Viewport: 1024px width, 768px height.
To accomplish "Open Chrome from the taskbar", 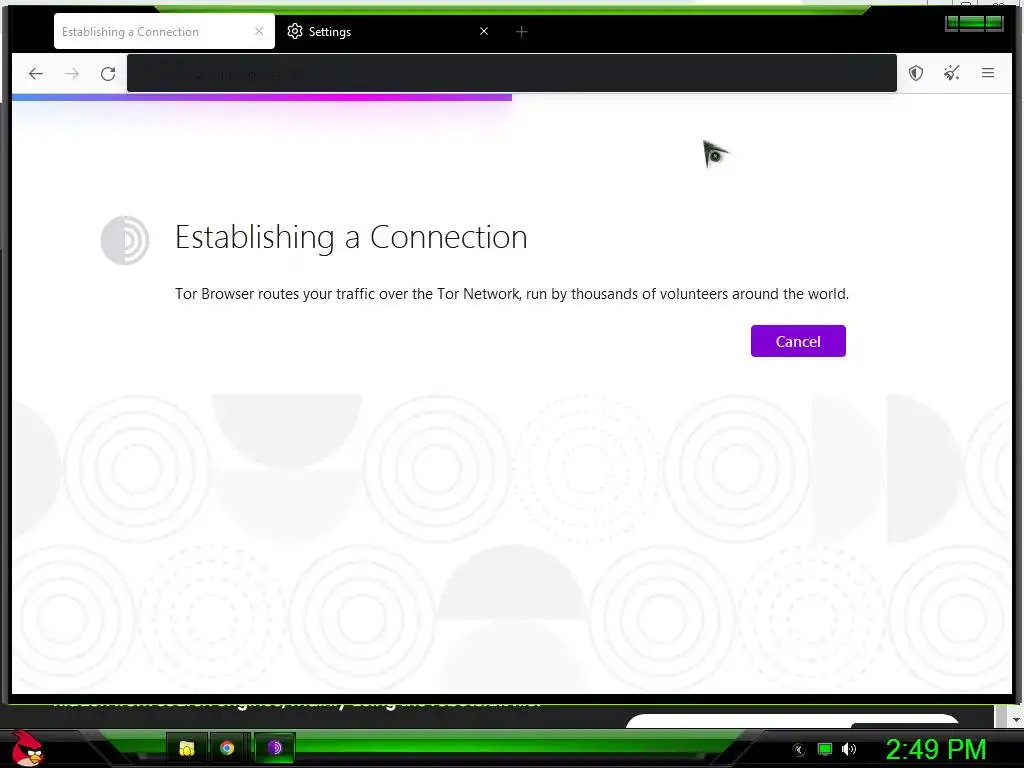I will (x=227, y=748).
